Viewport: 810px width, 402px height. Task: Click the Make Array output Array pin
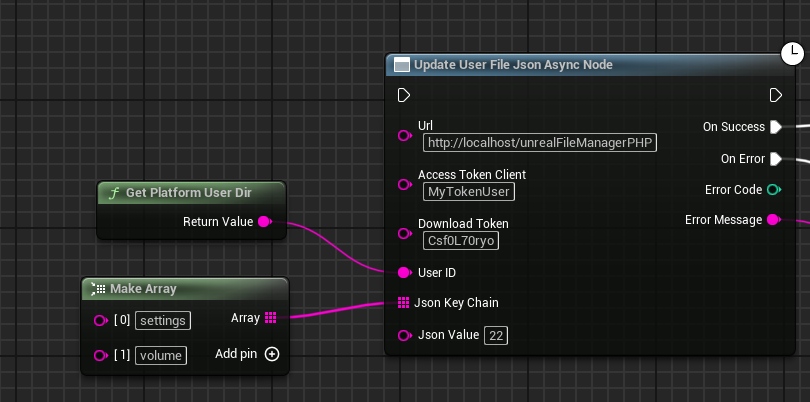tap(270, 318)
